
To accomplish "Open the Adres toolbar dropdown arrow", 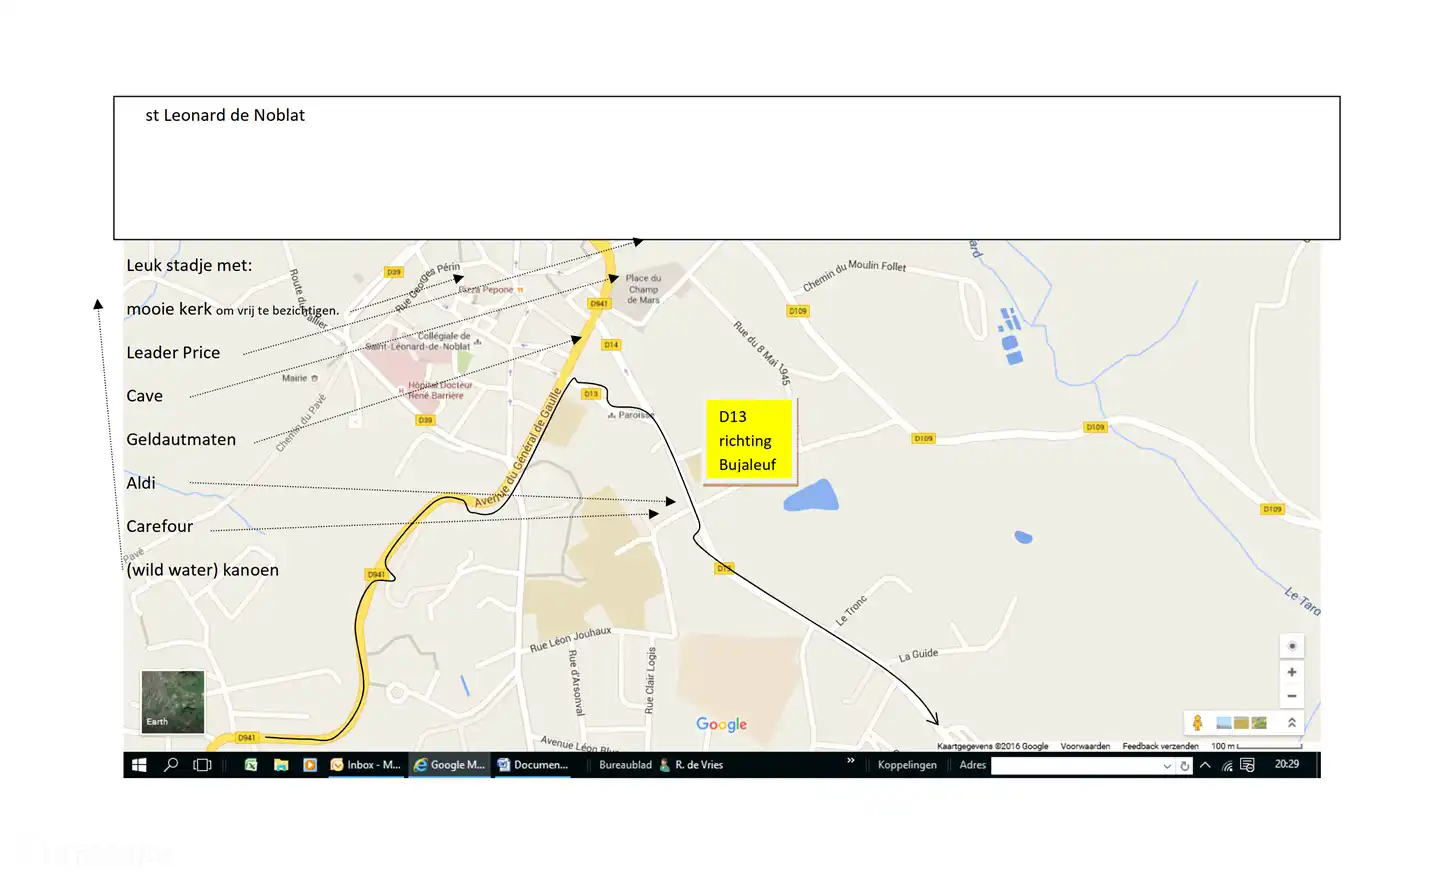I will [1166, 766].
